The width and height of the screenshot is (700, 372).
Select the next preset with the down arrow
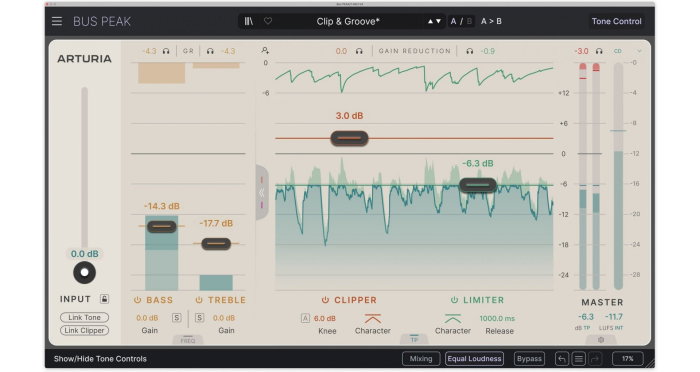[x=438, y=21]
